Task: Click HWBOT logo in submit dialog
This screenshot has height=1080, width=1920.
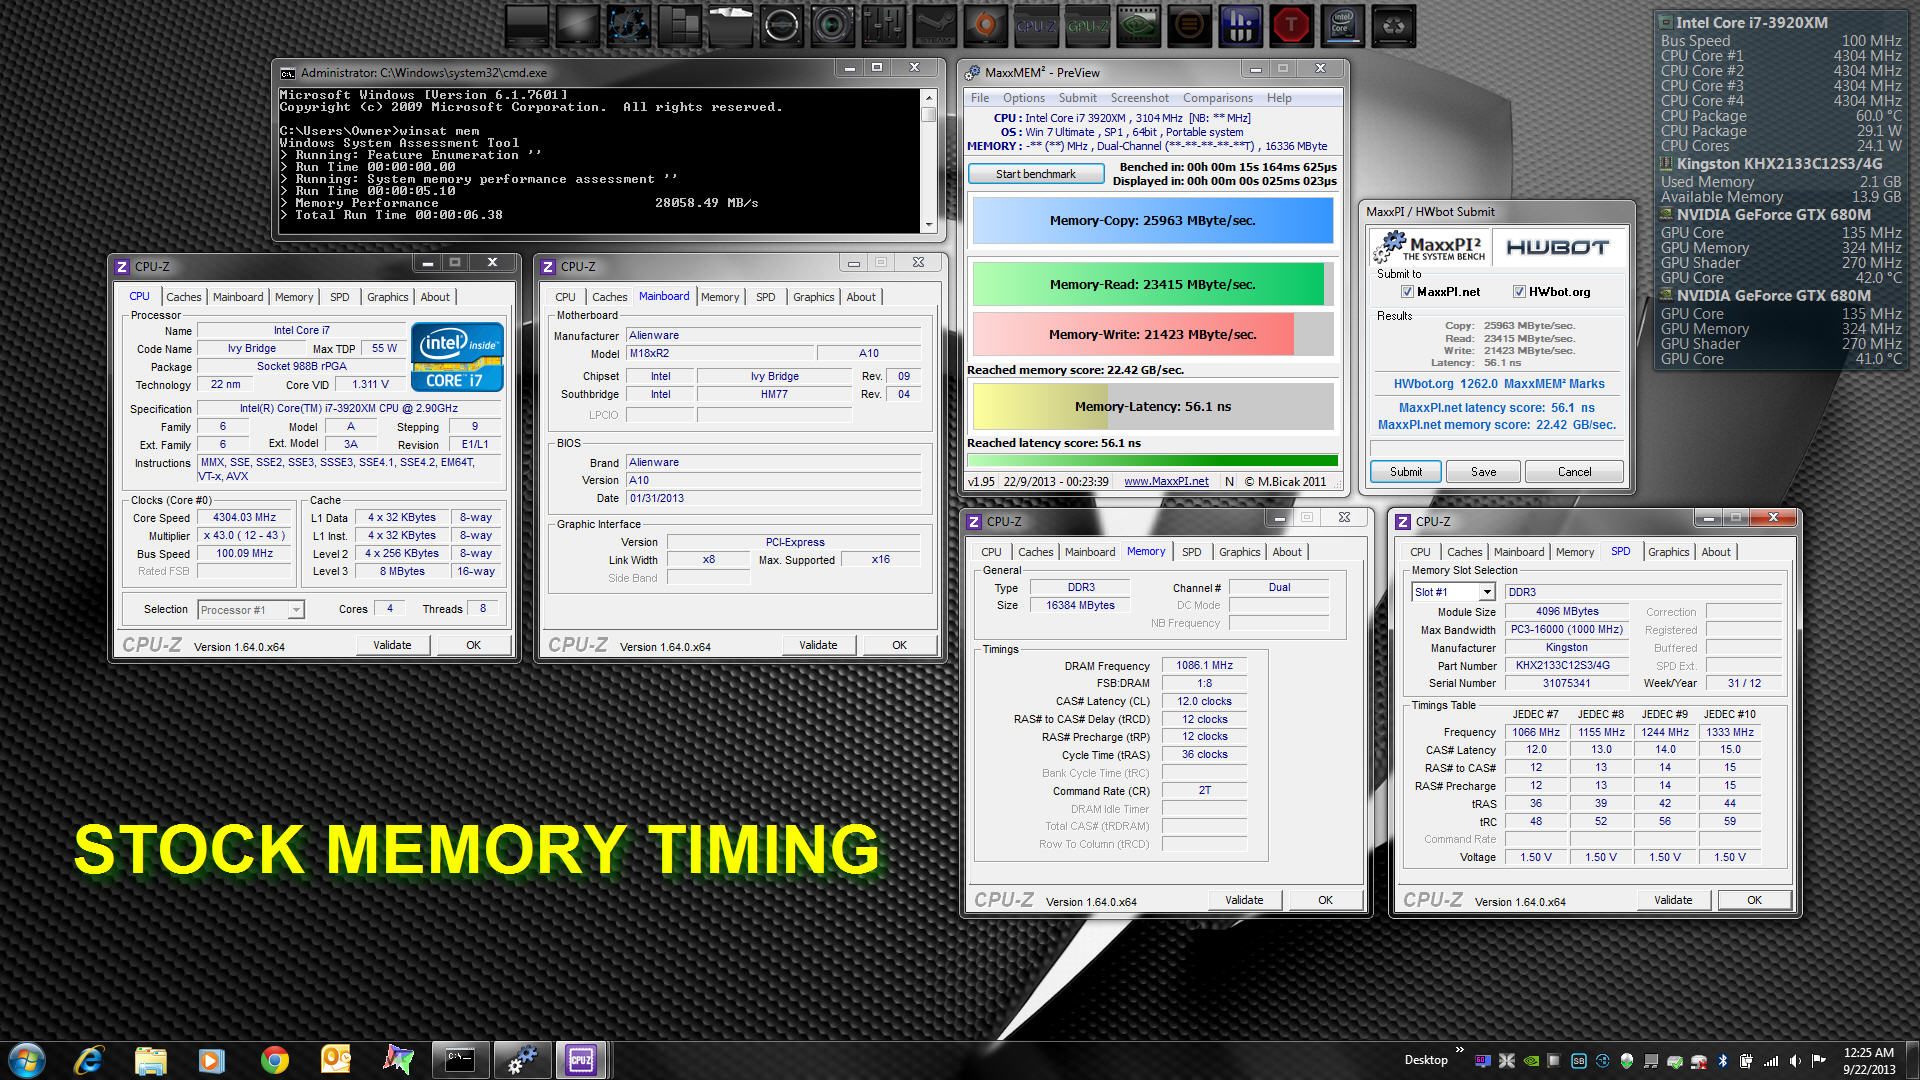Action: tap(1556, 247)
